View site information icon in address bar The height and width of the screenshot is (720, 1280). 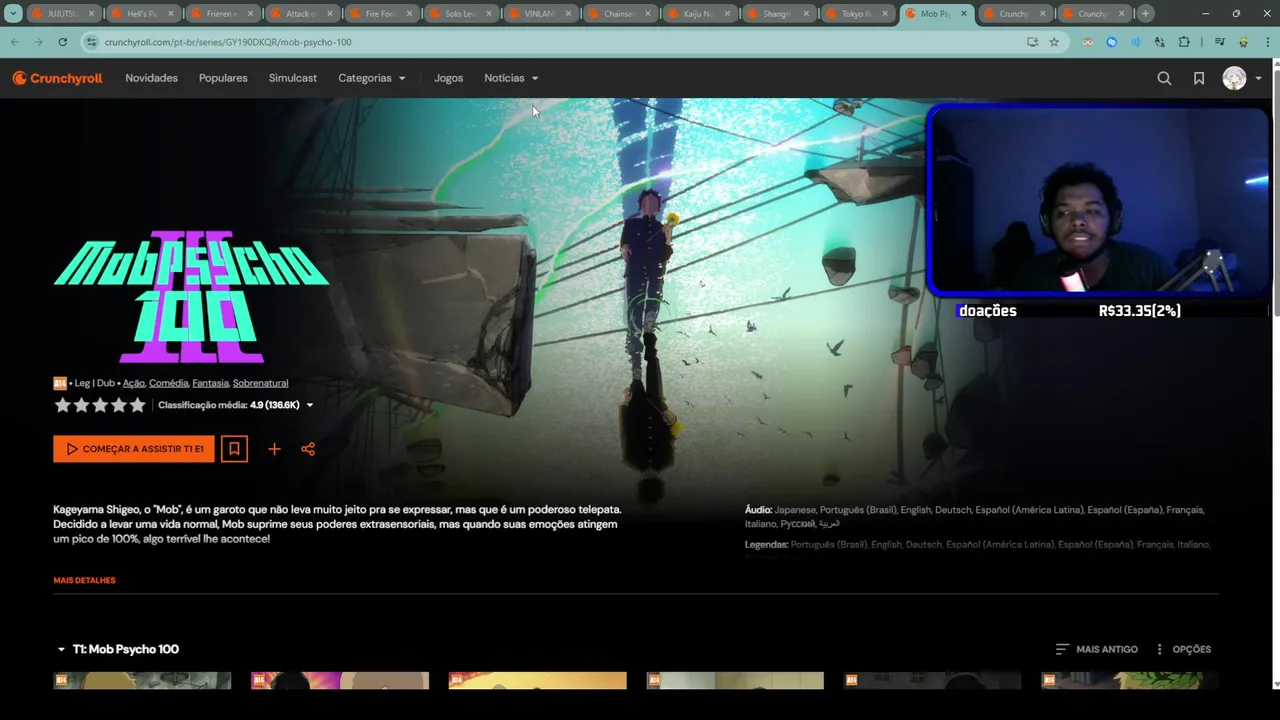(x=92, y=42)
